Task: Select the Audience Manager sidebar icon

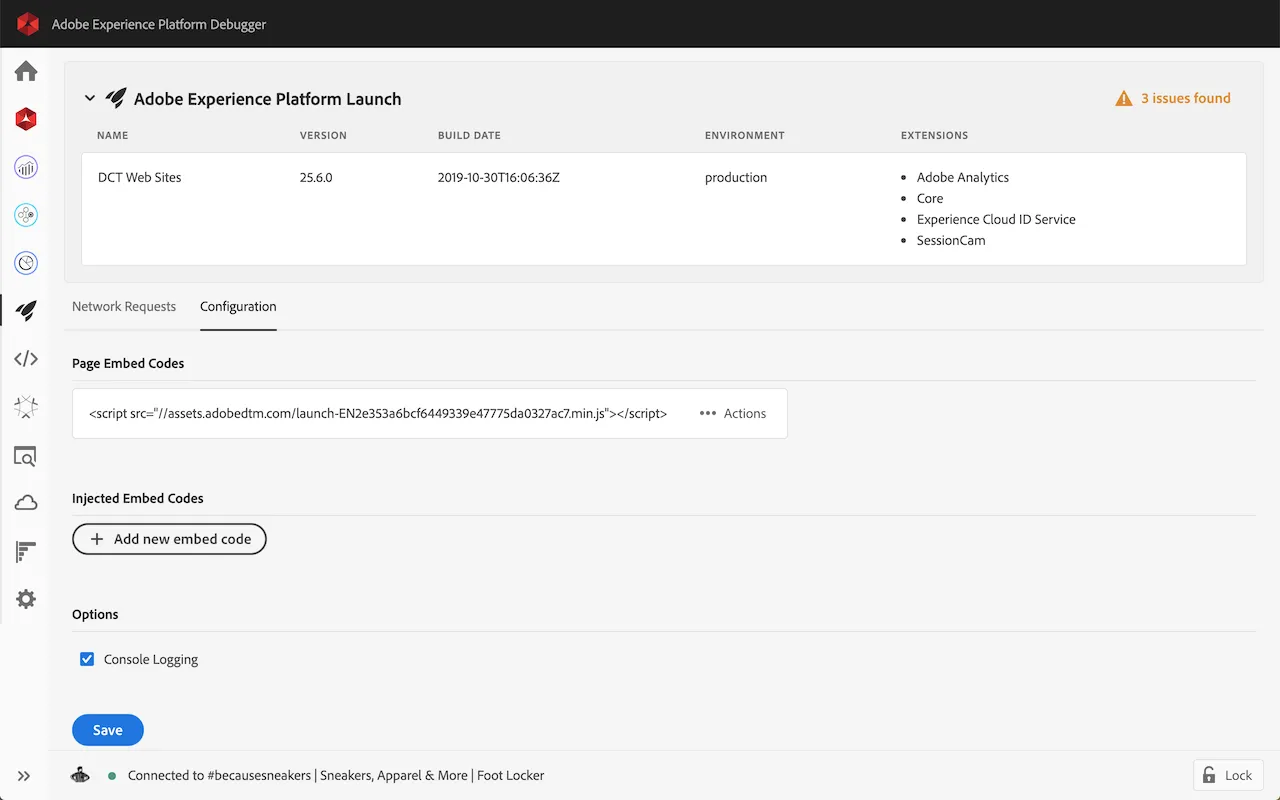Action: coord(25,215)
